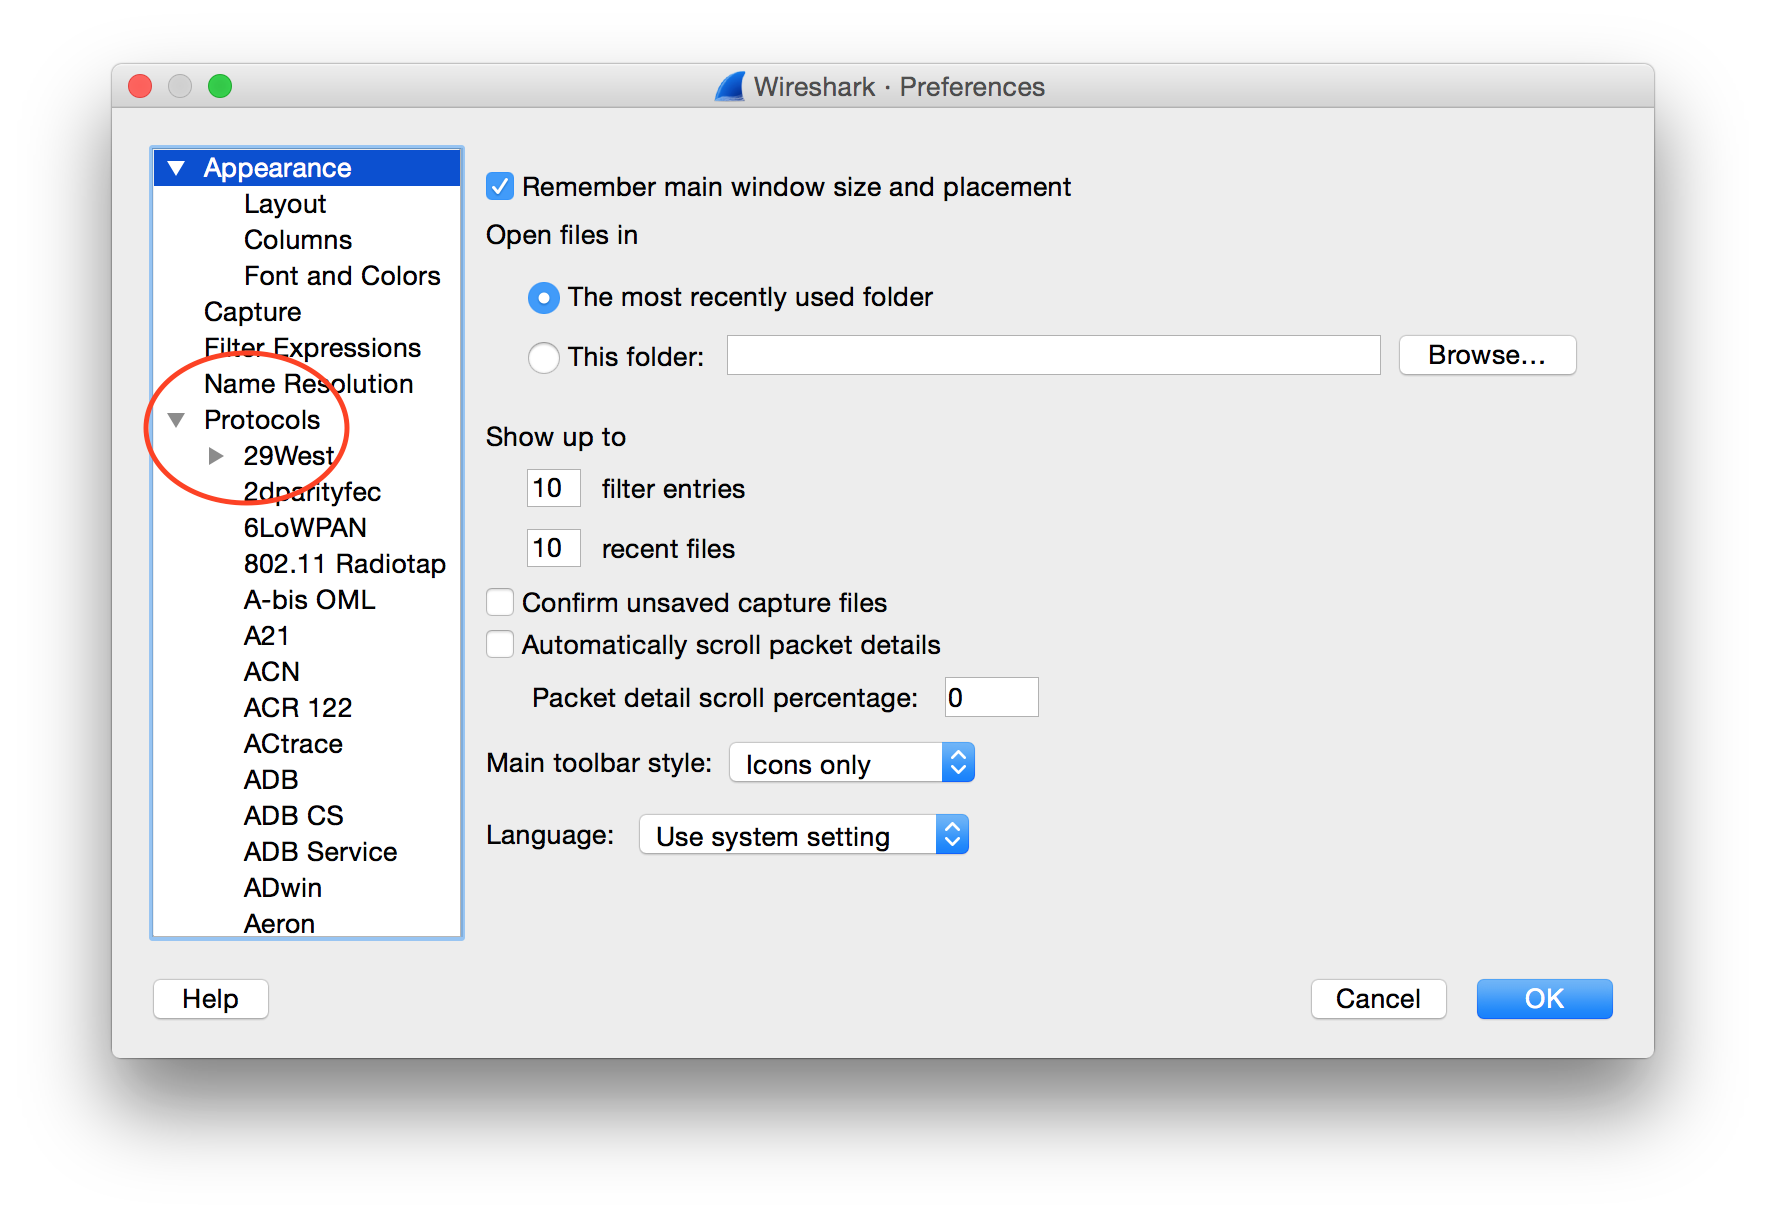This screenshot has width=1766, height=1218.
Task: Click the Browse... button
Action: [x=1487, y=355]
